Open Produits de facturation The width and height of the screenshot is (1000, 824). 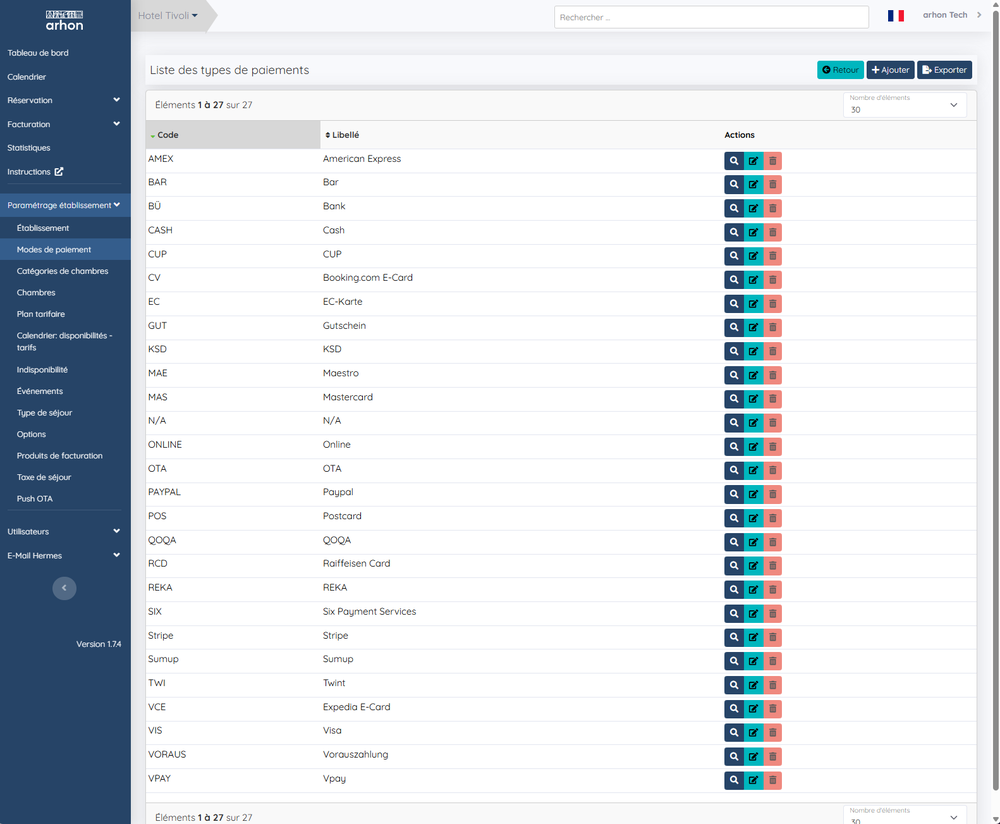(59, 455)
